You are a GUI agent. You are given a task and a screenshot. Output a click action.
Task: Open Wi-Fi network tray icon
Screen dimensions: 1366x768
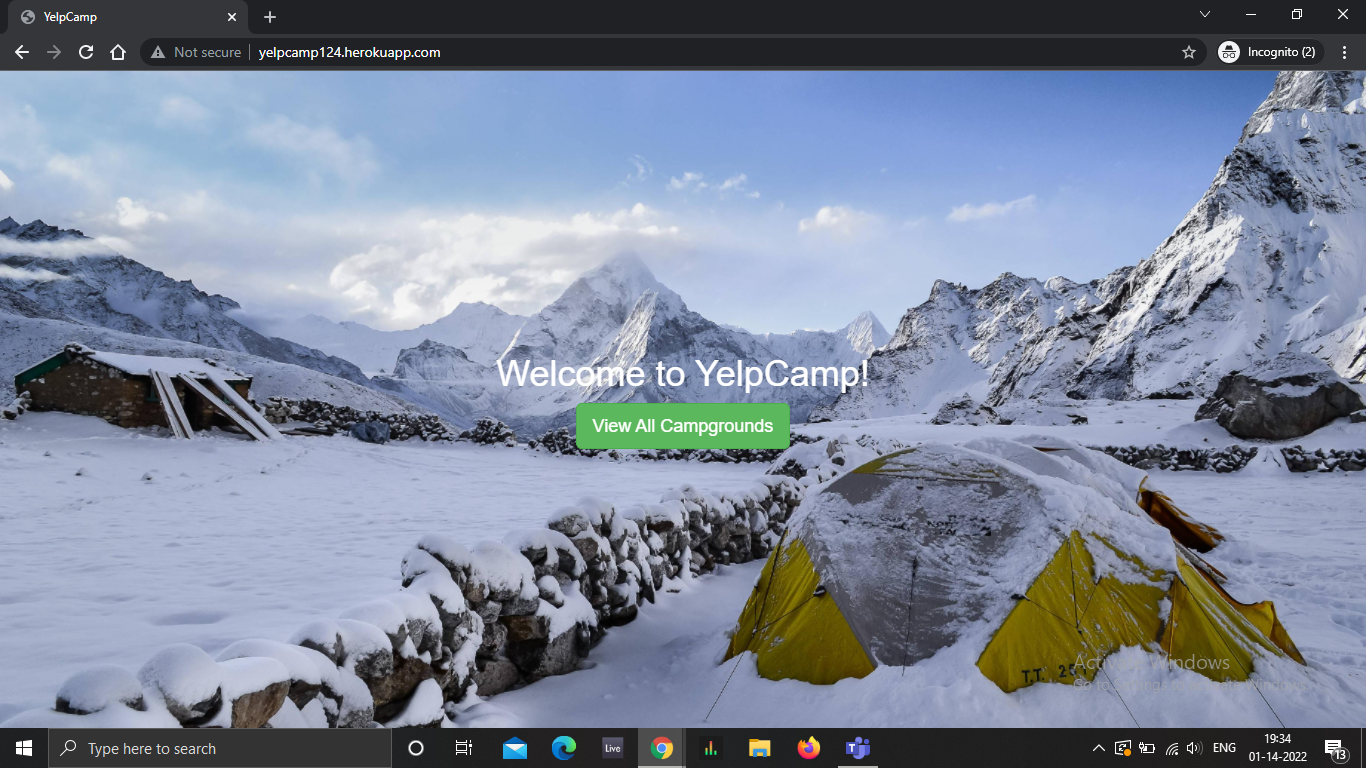tap(1171, 748)
